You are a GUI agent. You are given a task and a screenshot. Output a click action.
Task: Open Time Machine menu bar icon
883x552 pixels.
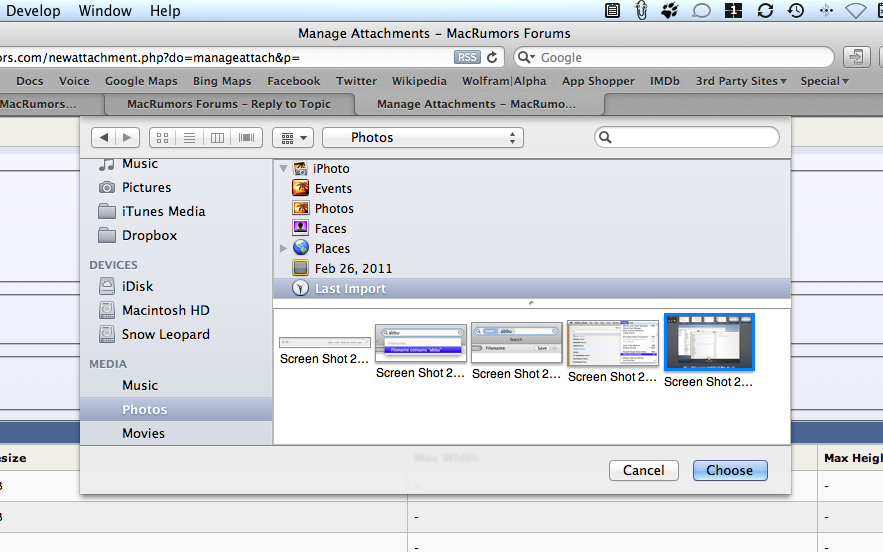pos(796,10)
